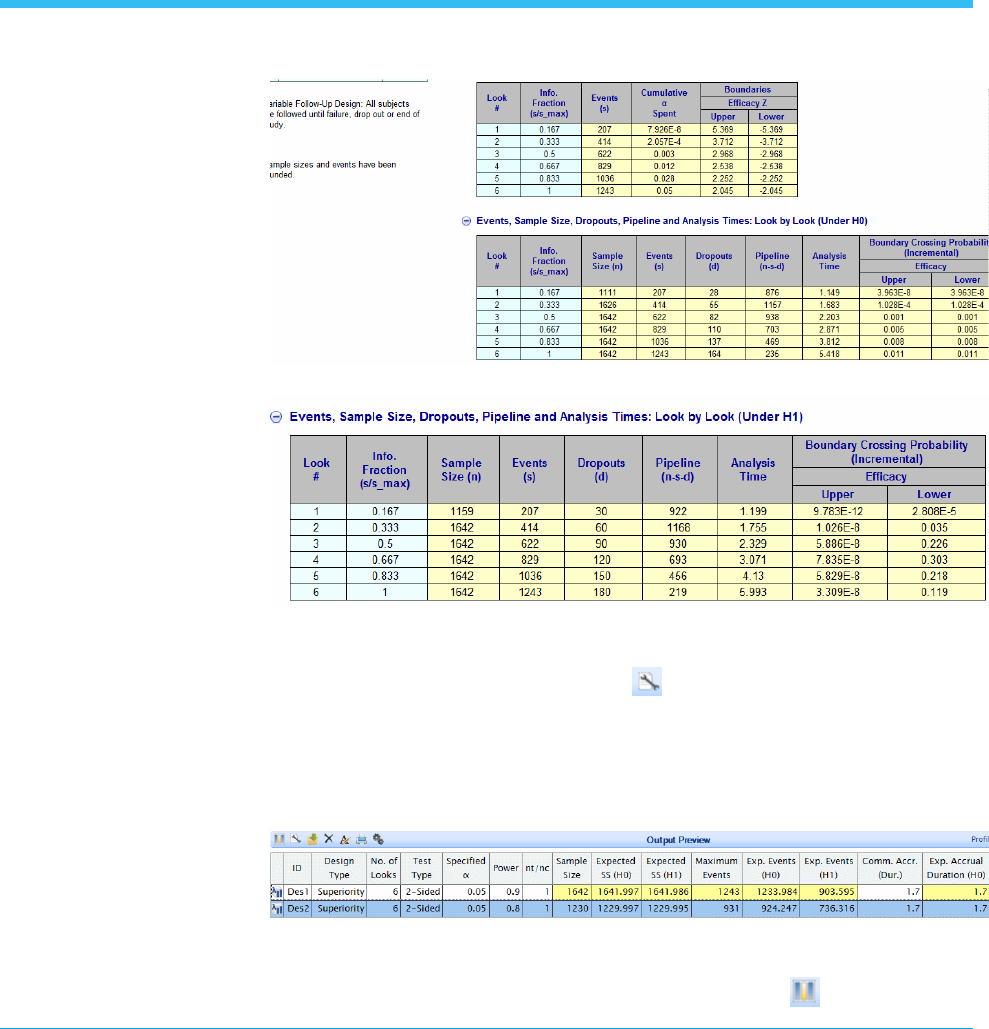Click H1 table lower probability 0.303
Viewport: 989px width, 1029px height.
(x=935, y=560)
